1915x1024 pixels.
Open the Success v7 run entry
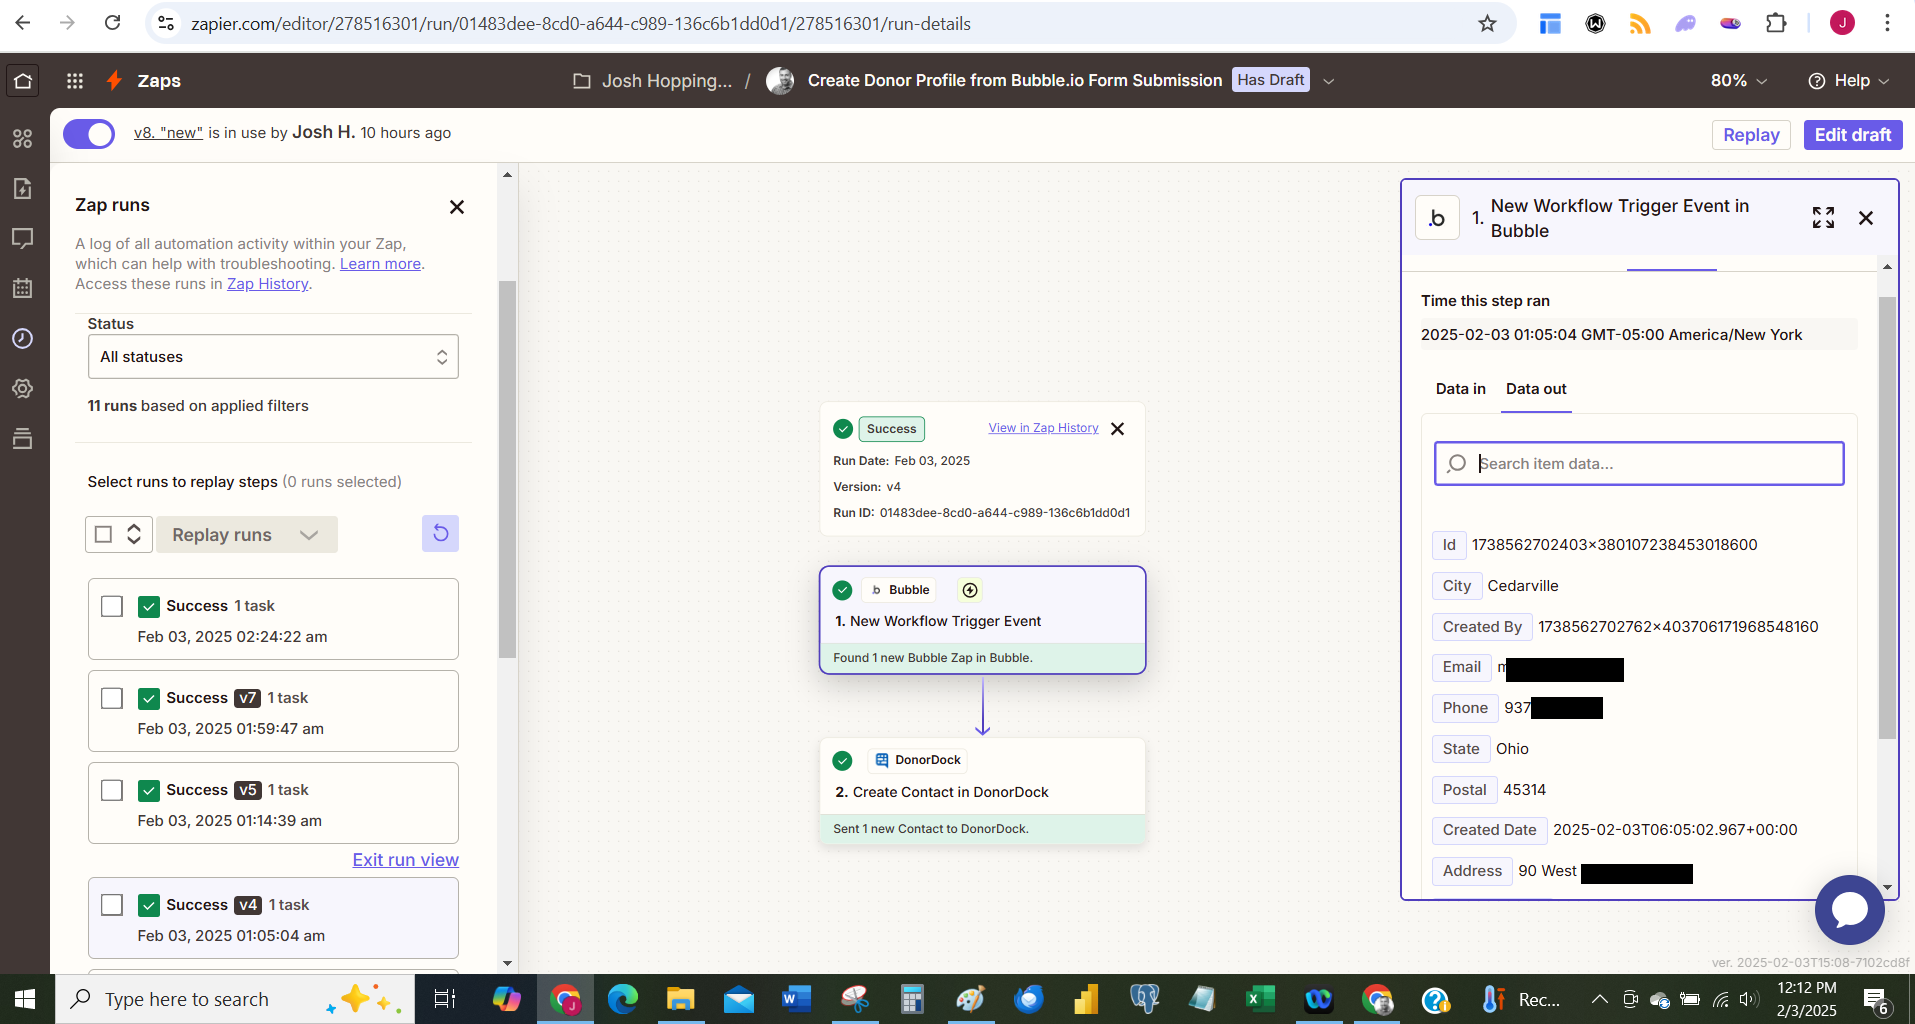coord(273,711)
